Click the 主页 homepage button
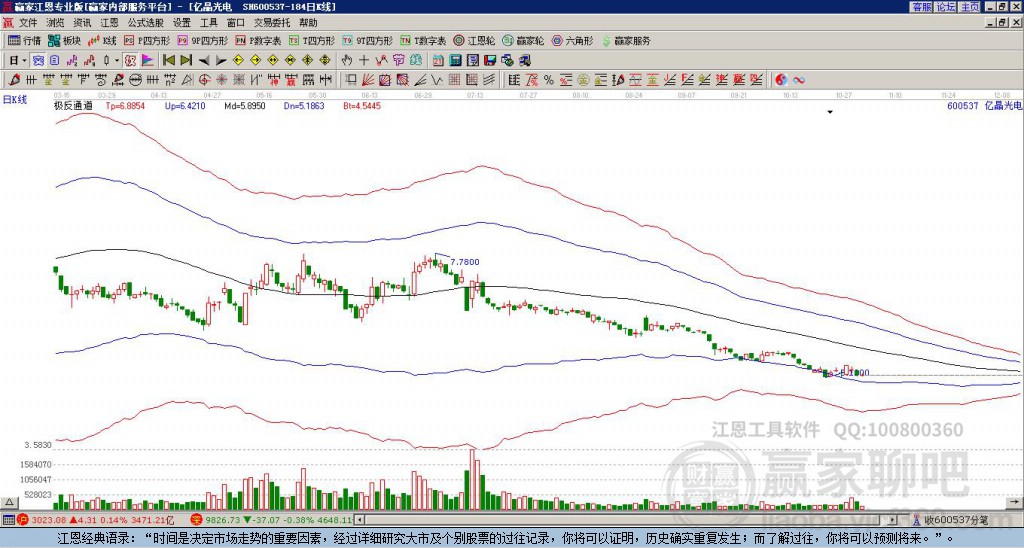Image resolution: width=1024 pixels, height=548 pixels. click(x=969, y=7)
